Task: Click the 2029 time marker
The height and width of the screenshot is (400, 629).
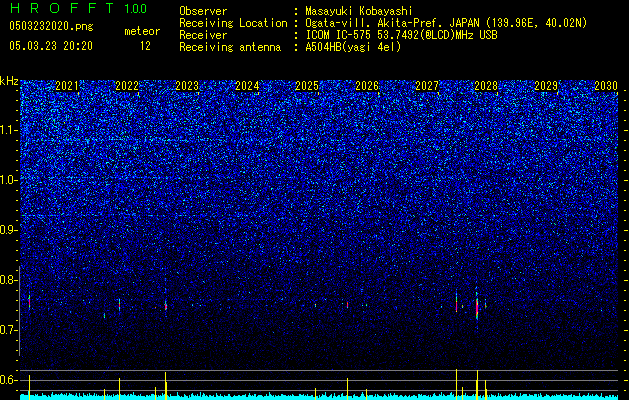Action: coord(546,86)
